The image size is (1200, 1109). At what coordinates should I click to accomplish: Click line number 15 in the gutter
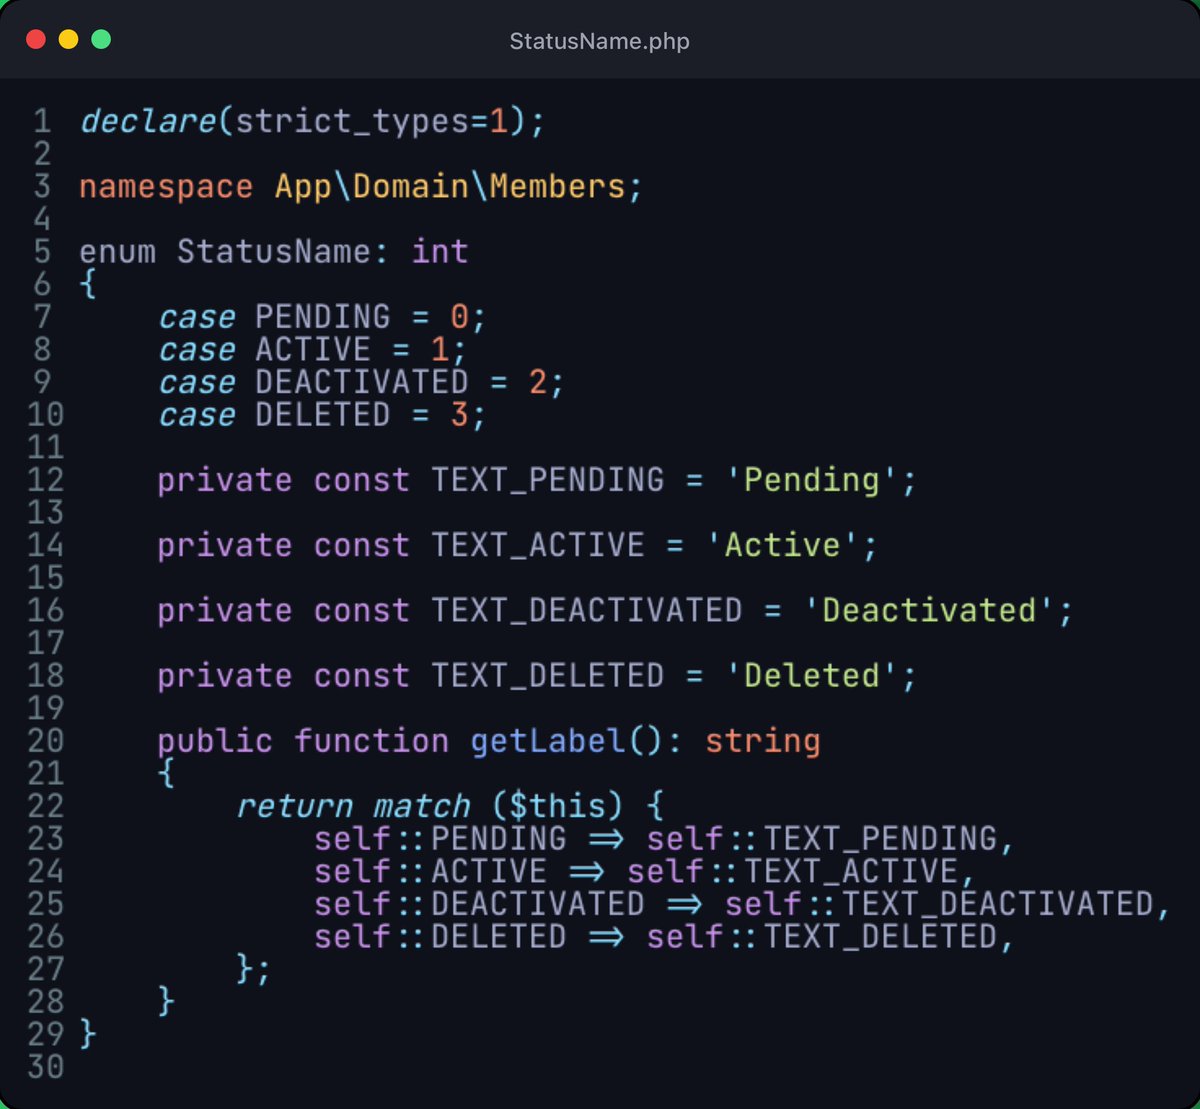click(46, 579)
